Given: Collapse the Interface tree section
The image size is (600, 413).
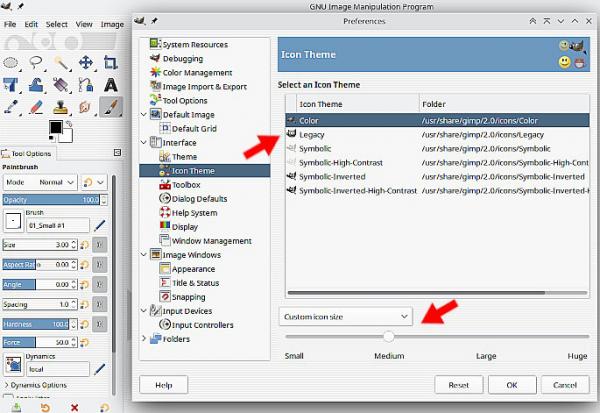Looking at the screenshot, I should tap(144, 142).
